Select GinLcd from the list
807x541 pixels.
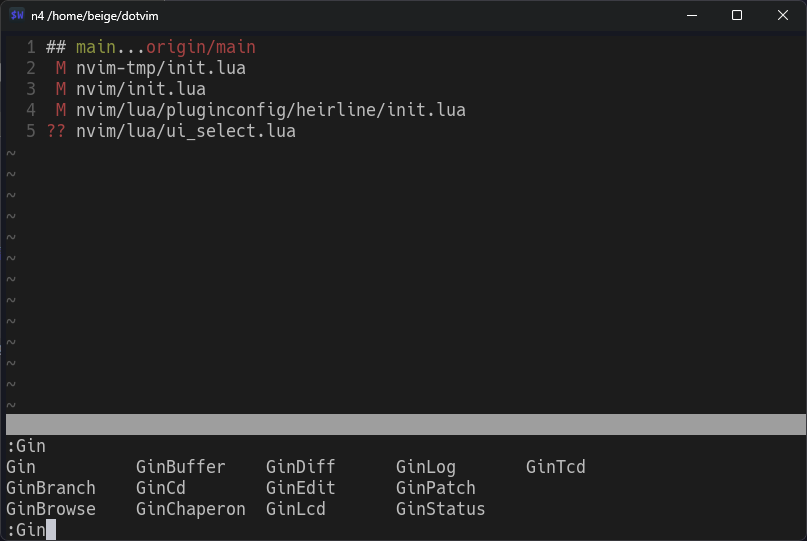(296, 509)
